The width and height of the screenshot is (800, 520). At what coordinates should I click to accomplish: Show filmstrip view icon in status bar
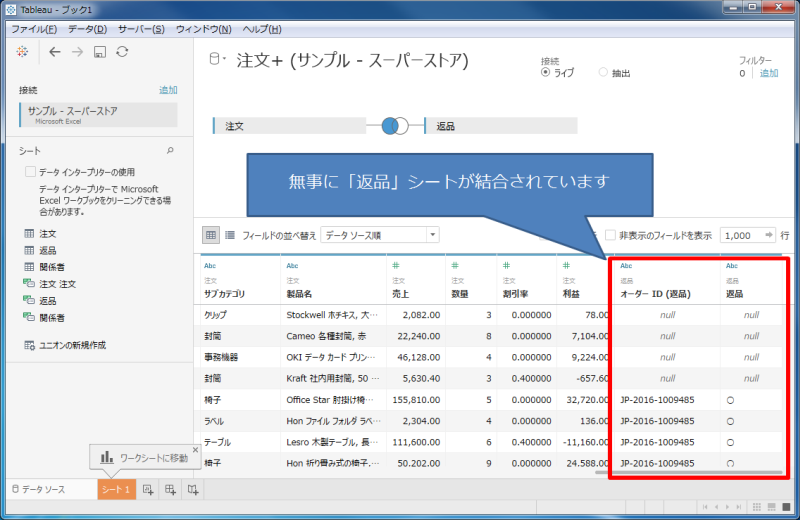coord(771,507)
